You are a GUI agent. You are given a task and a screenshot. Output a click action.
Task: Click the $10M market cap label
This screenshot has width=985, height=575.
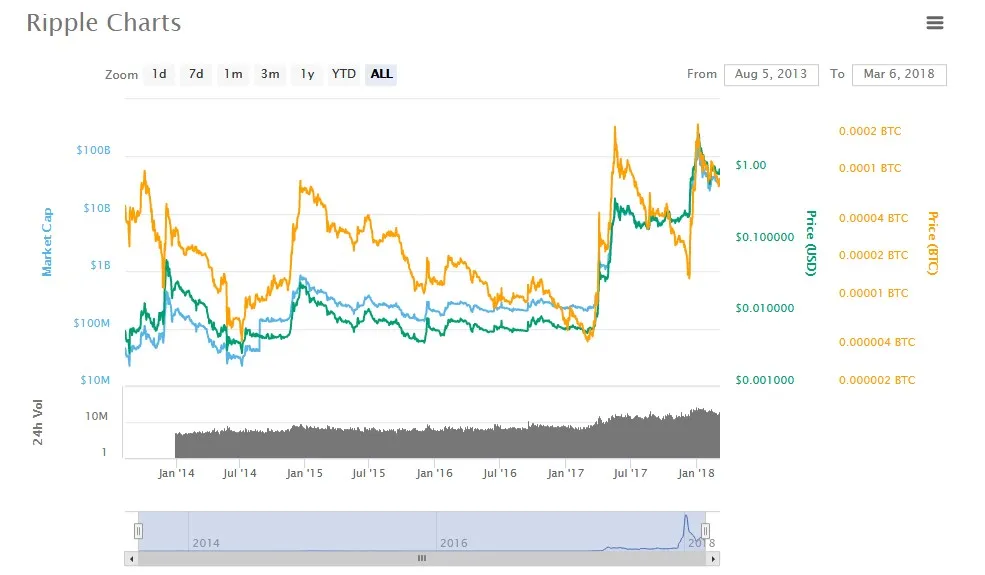pos(95,380)
